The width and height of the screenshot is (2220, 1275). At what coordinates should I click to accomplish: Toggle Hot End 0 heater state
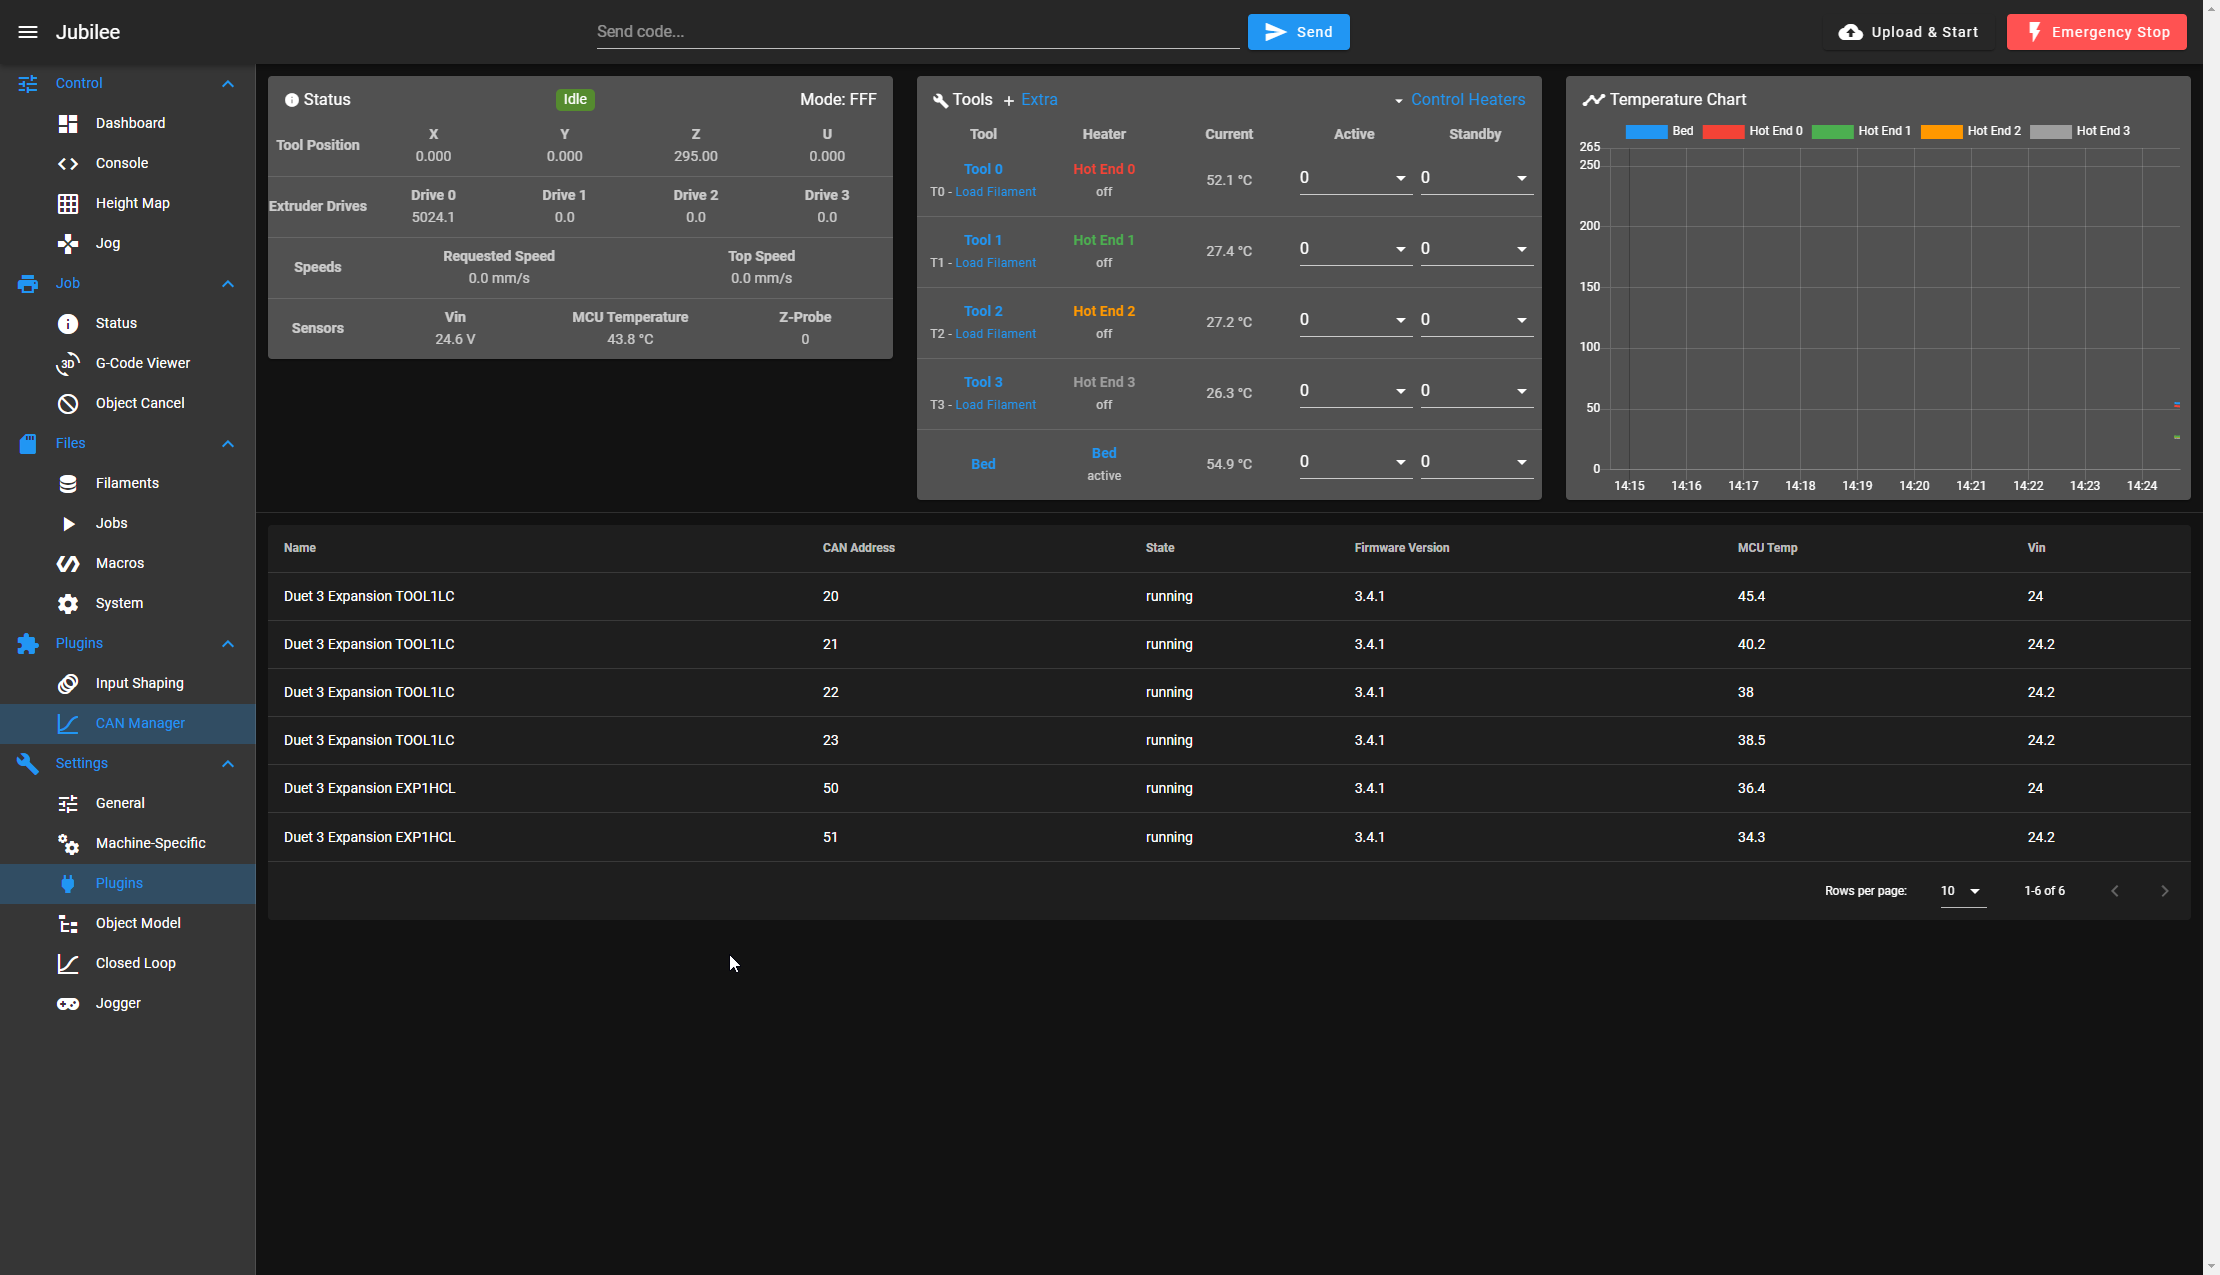[1103, 169]
